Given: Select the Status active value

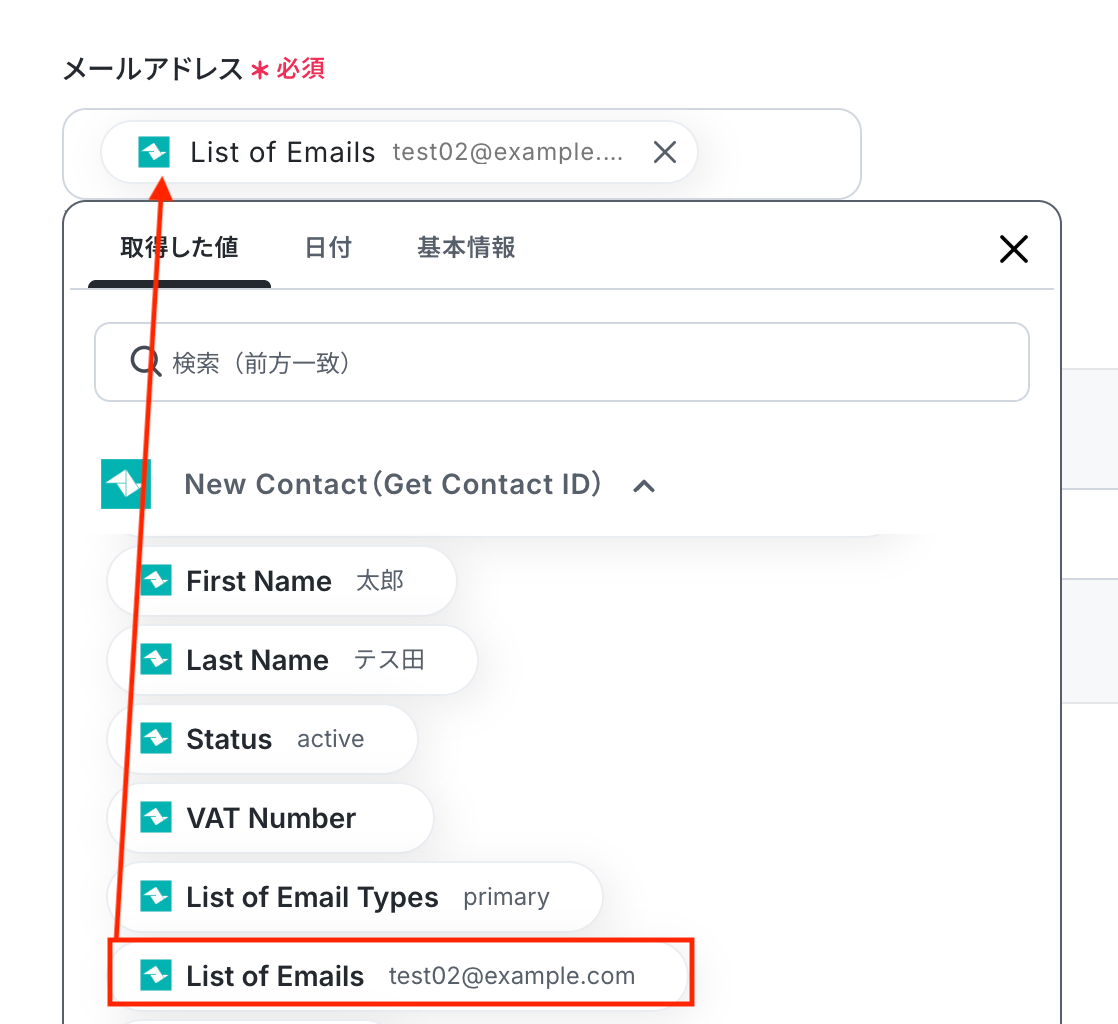Looking at the screenshot, I should (x=262, y=739).
